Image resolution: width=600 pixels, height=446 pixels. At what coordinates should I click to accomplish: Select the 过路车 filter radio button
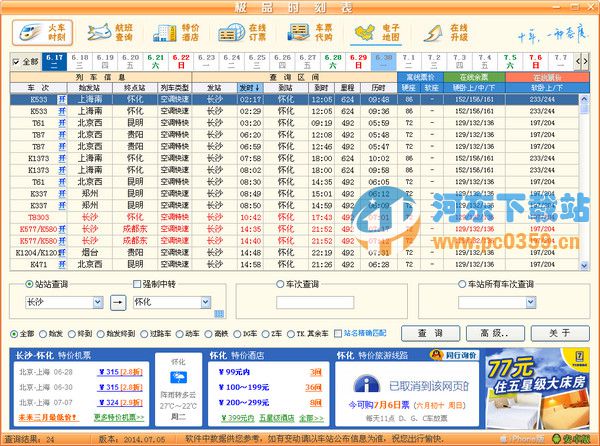[x=144, y=334]
